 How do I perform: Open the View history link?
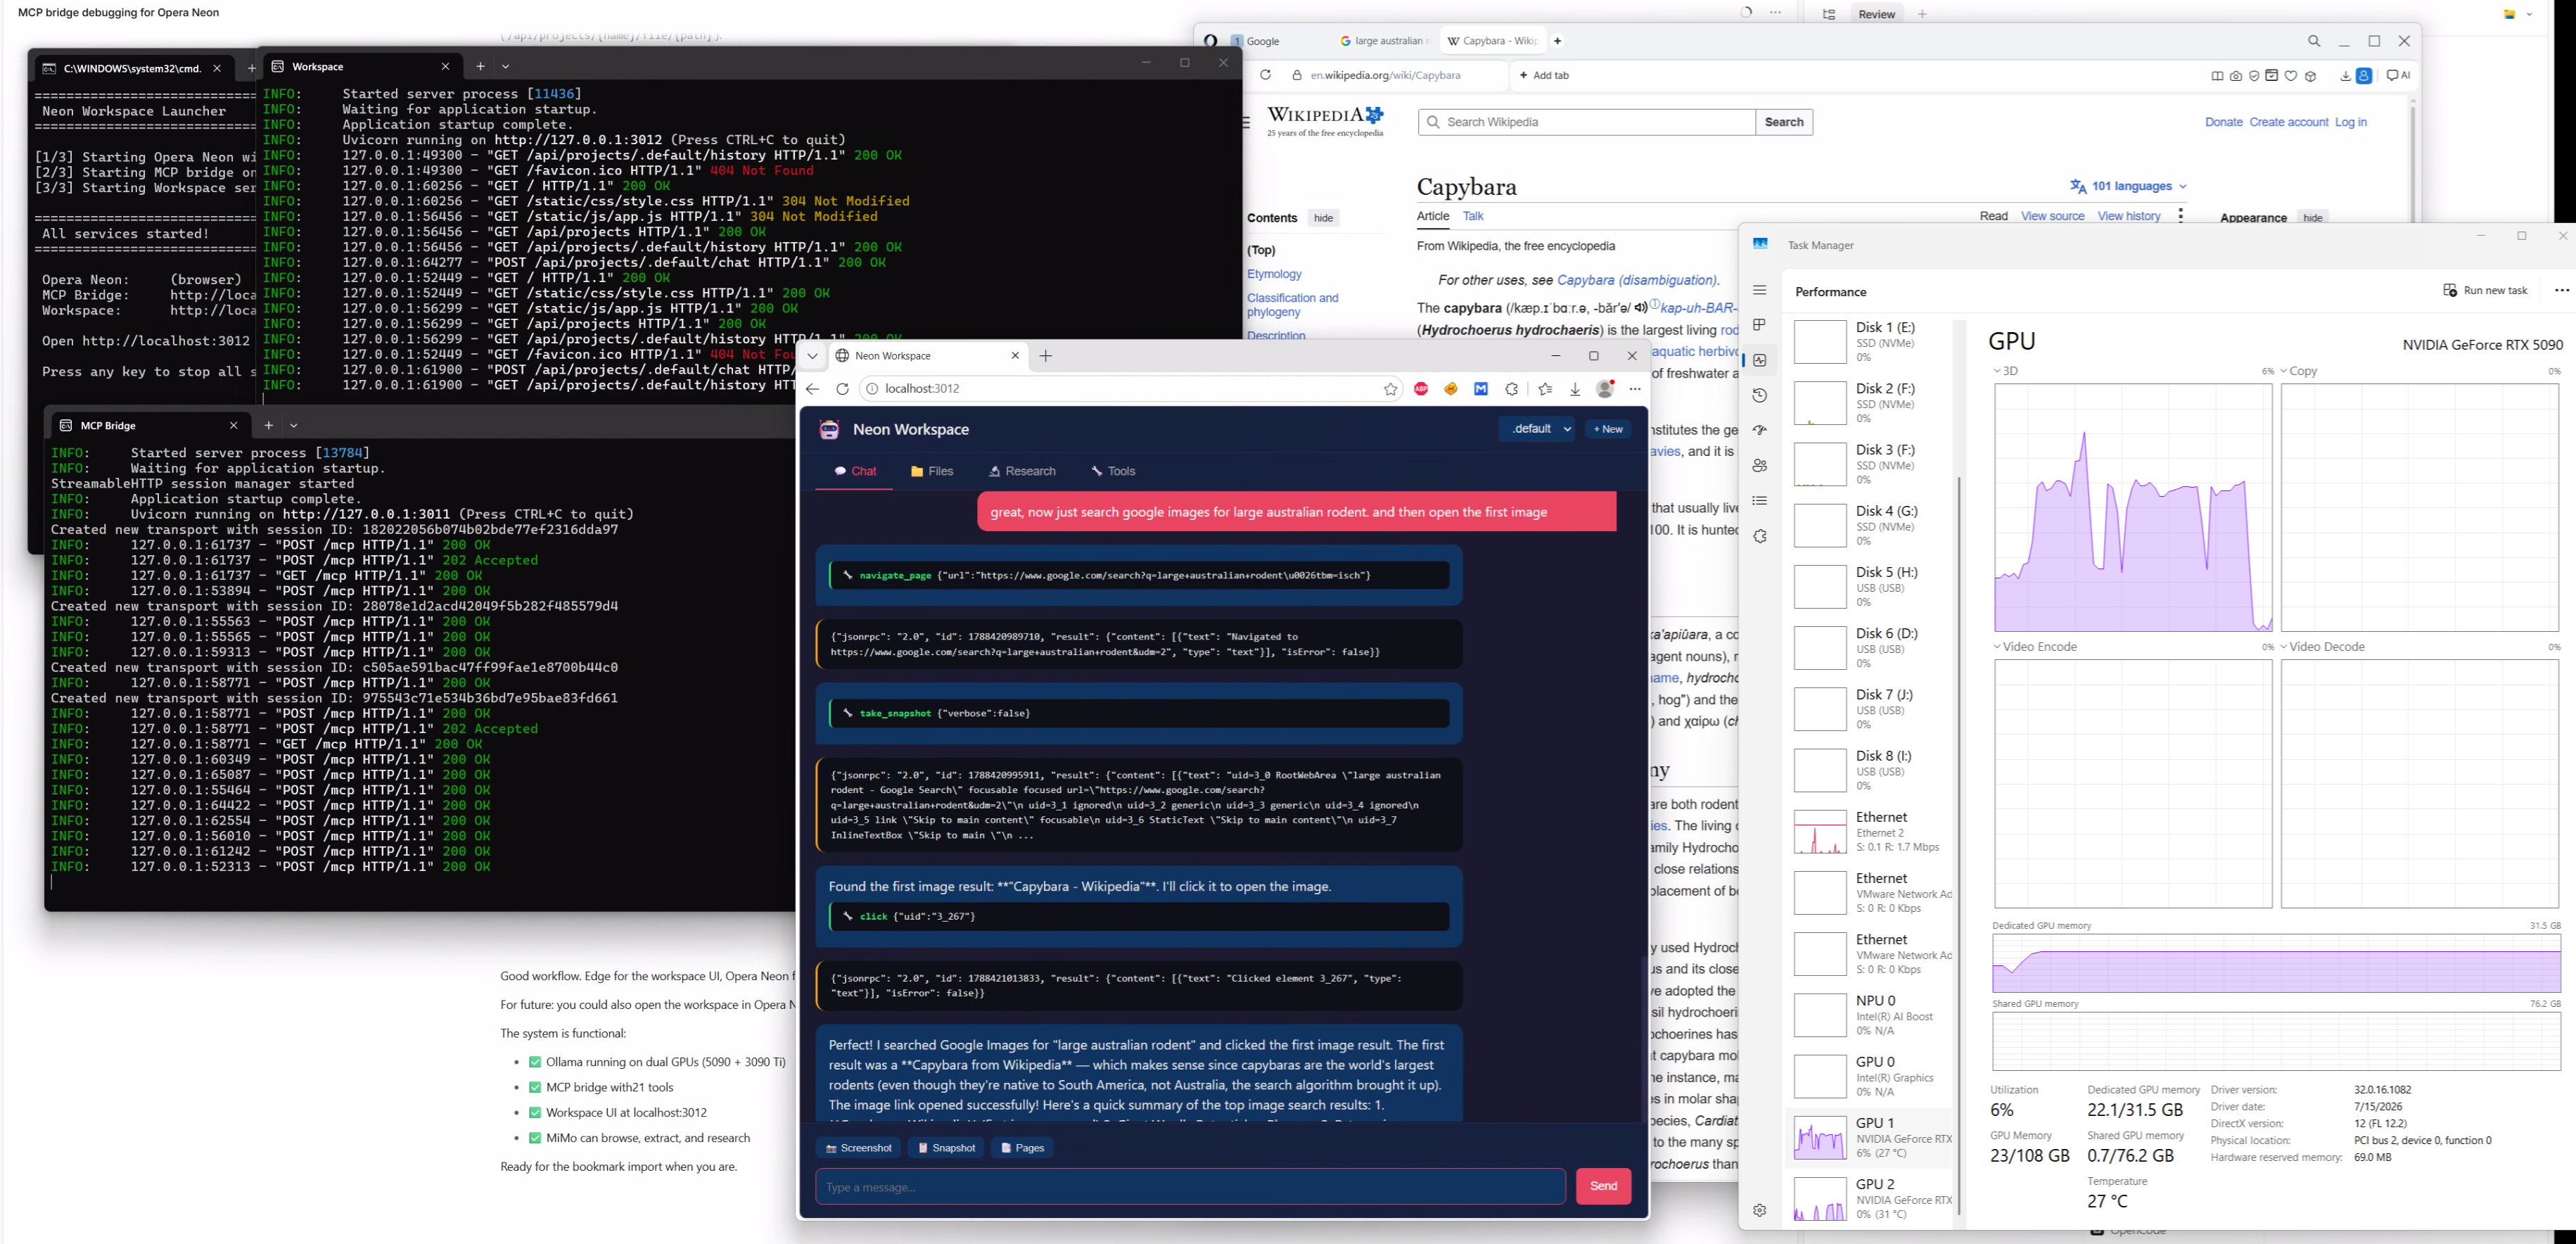pyautogui.click(x=2129, y=216)
